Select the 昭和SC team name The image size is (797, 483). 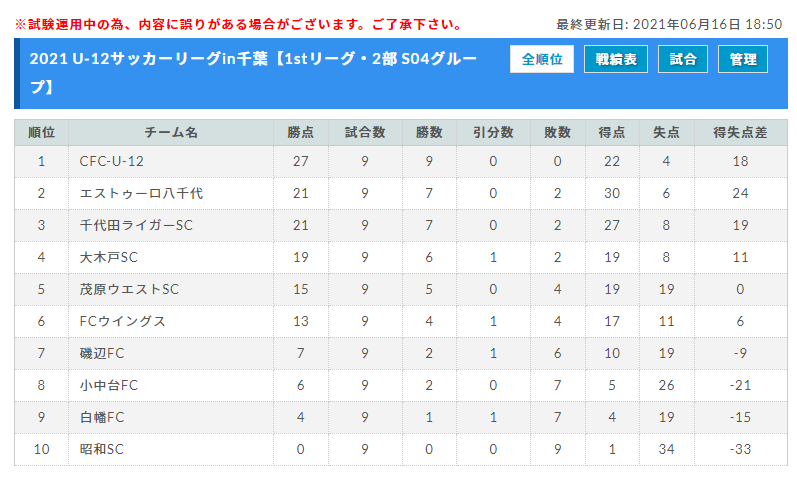(101, 449)
